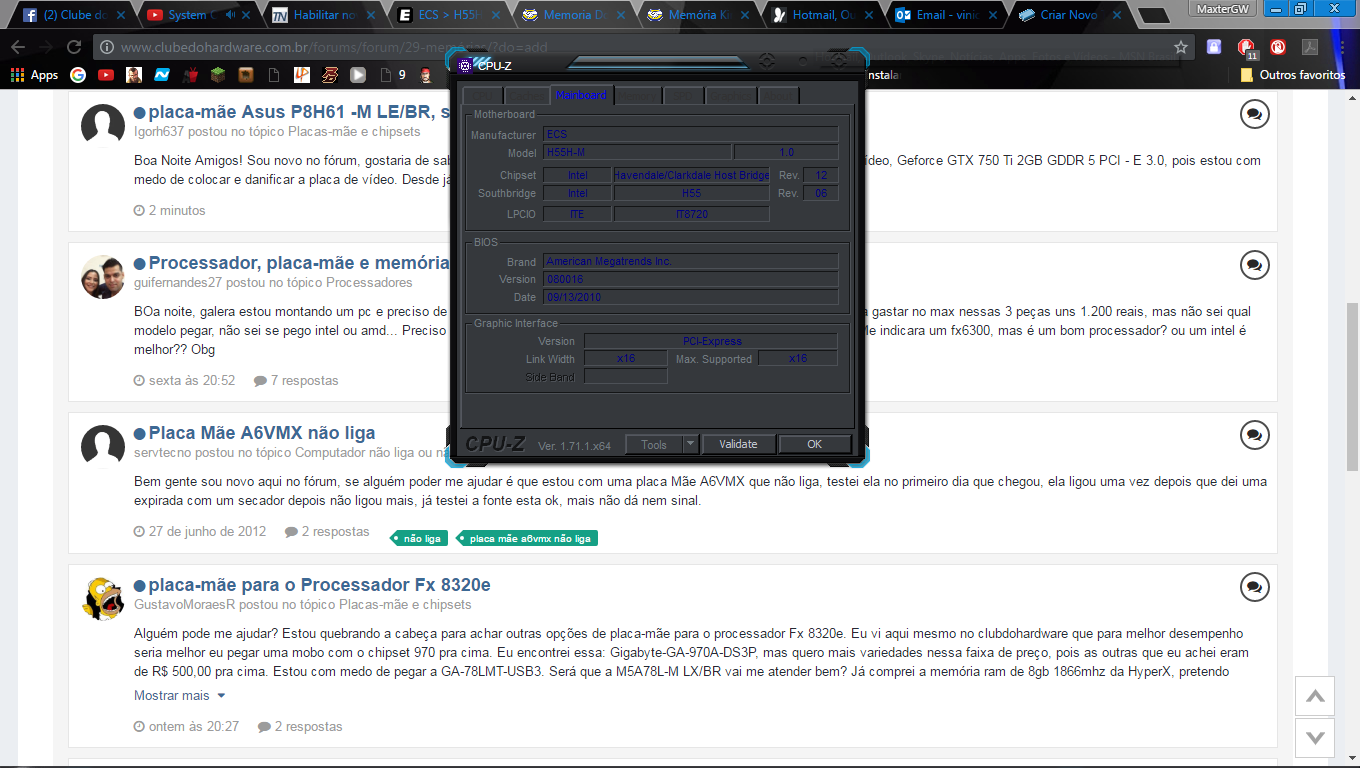Click the LPCIO model value IT8720
The width and height of the screenshot is (1360, 768).
click(692, 214)
